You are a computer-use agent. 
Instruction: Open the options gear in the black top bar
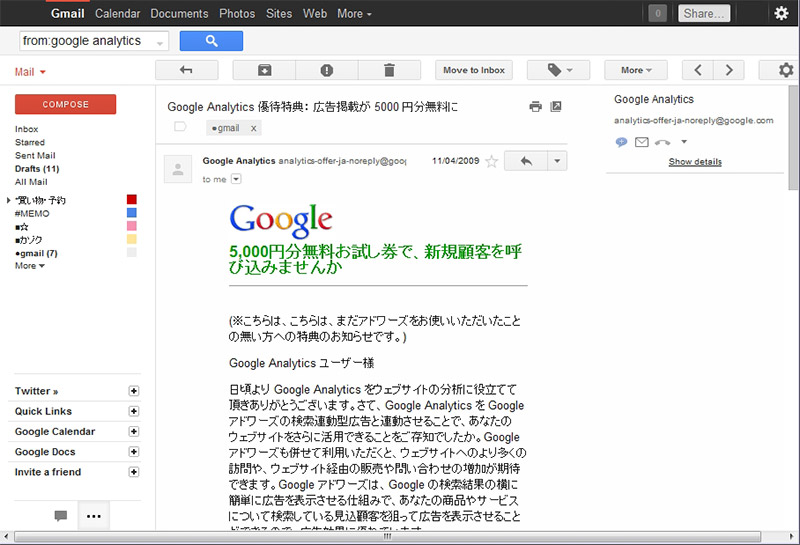point(781,13)
